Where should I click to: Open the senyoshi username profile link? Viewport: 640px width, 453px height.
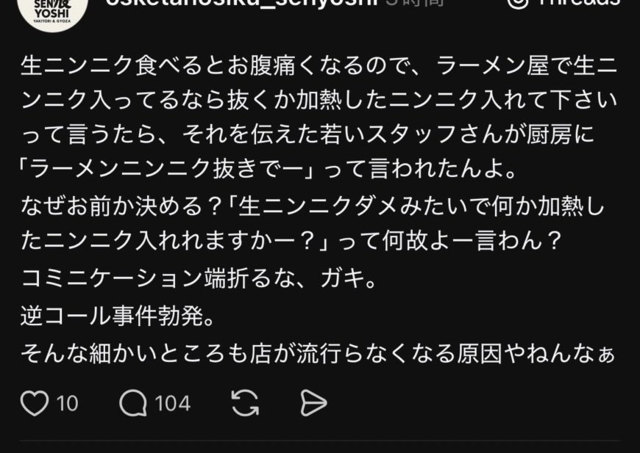click(242, 4)
